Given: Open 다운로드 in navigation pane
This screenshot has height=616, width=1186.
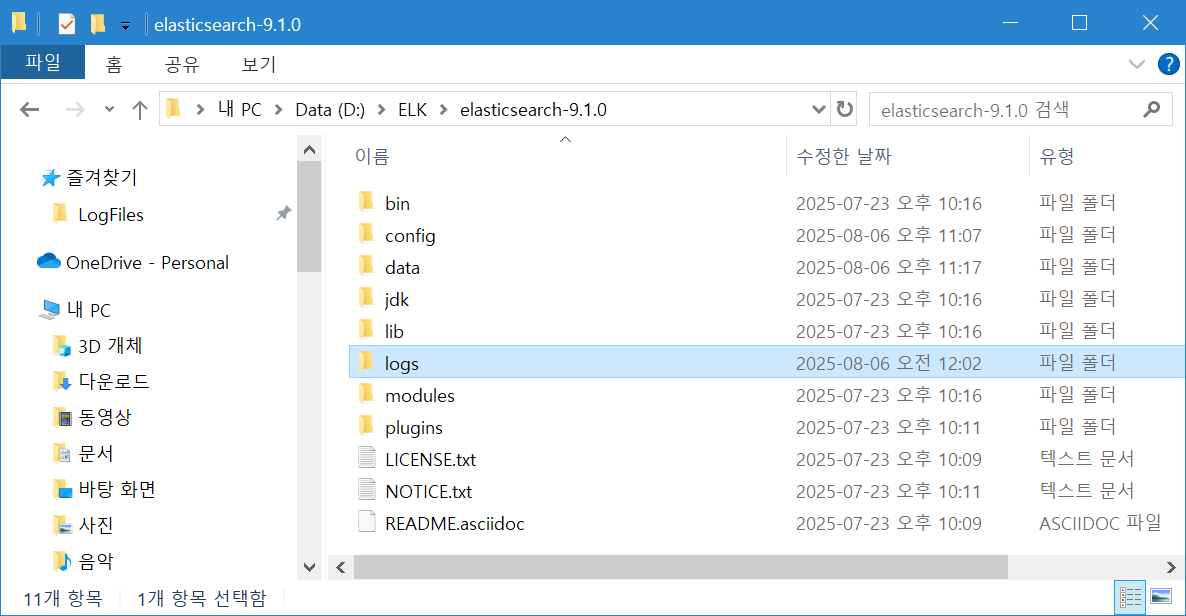Looking at the screenshot, I should (x=113, y=381).
